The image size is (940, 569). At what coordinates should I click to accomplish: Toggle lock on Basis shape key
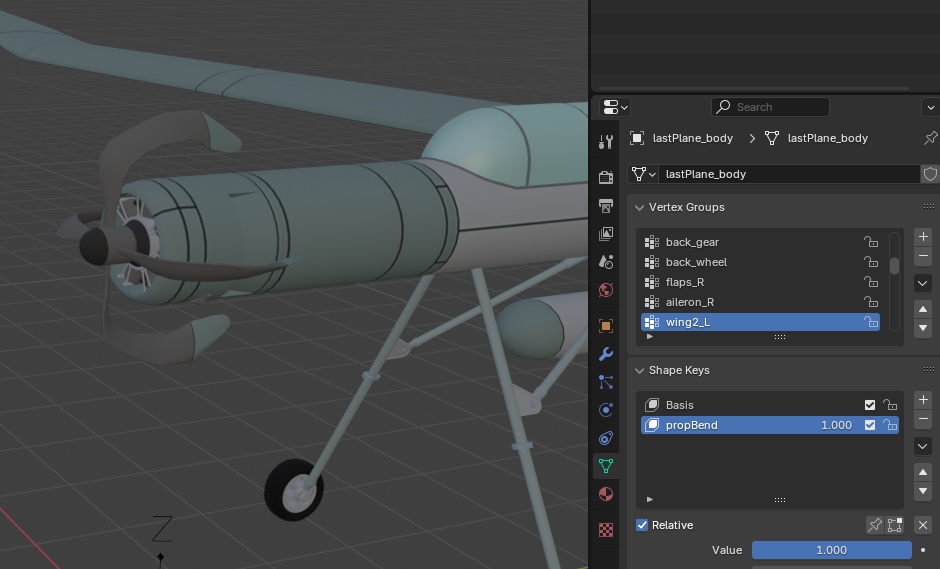pyautogui.click(x=890, y=405)
